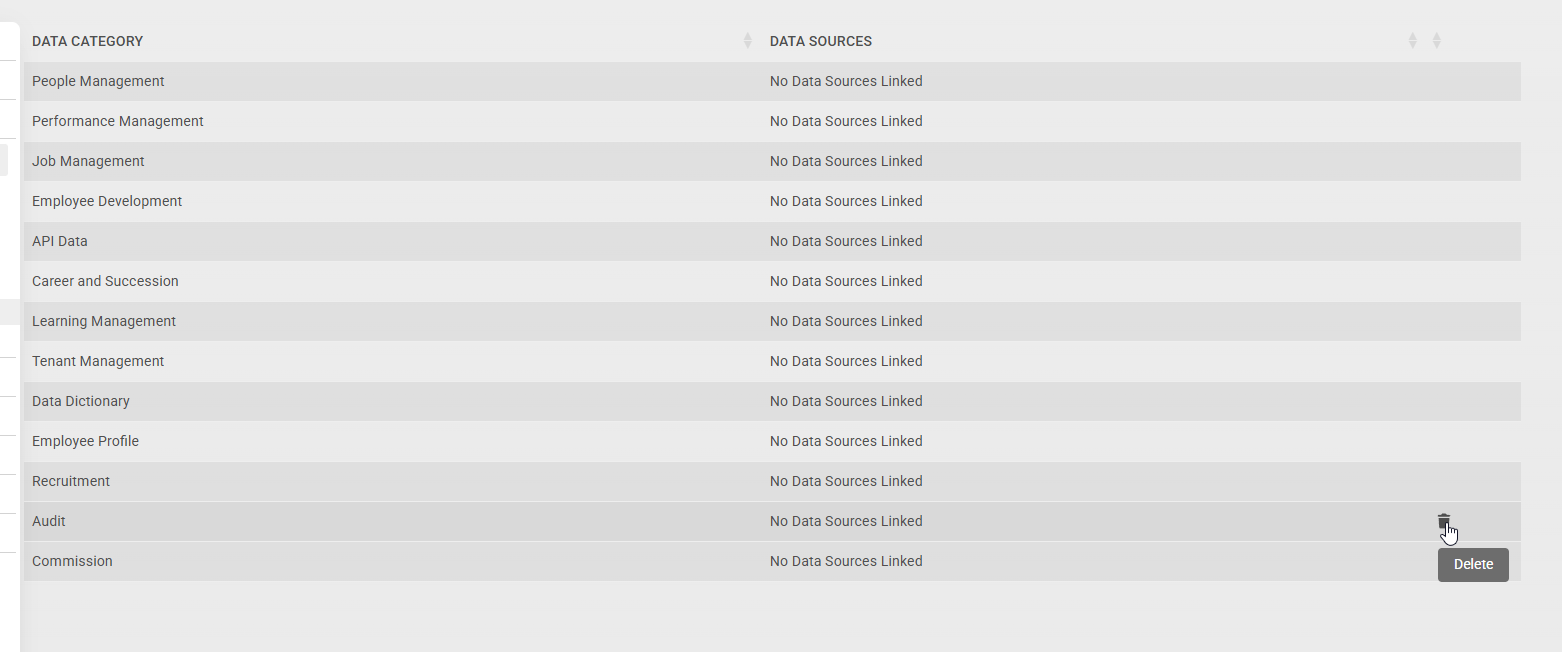Select the Job Management row

pos(88,161)
